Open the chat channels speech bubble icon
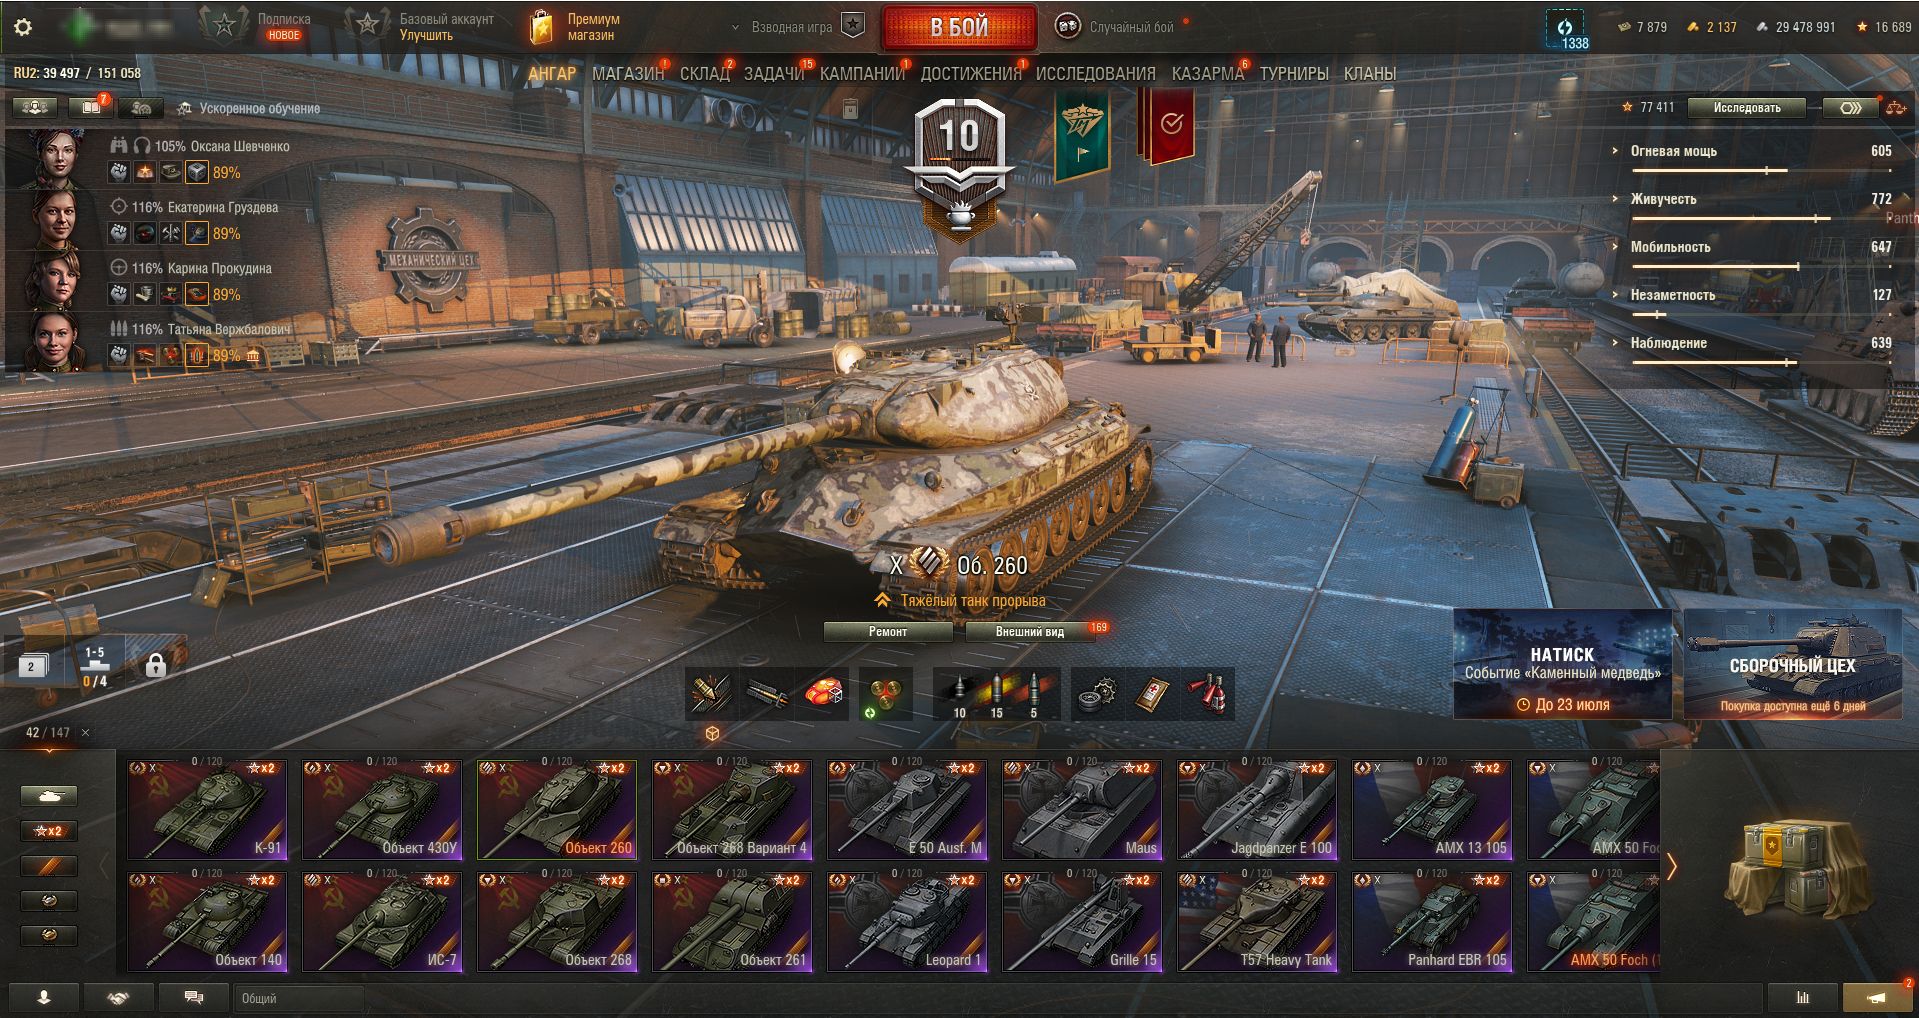 click(x=194, y=997)
